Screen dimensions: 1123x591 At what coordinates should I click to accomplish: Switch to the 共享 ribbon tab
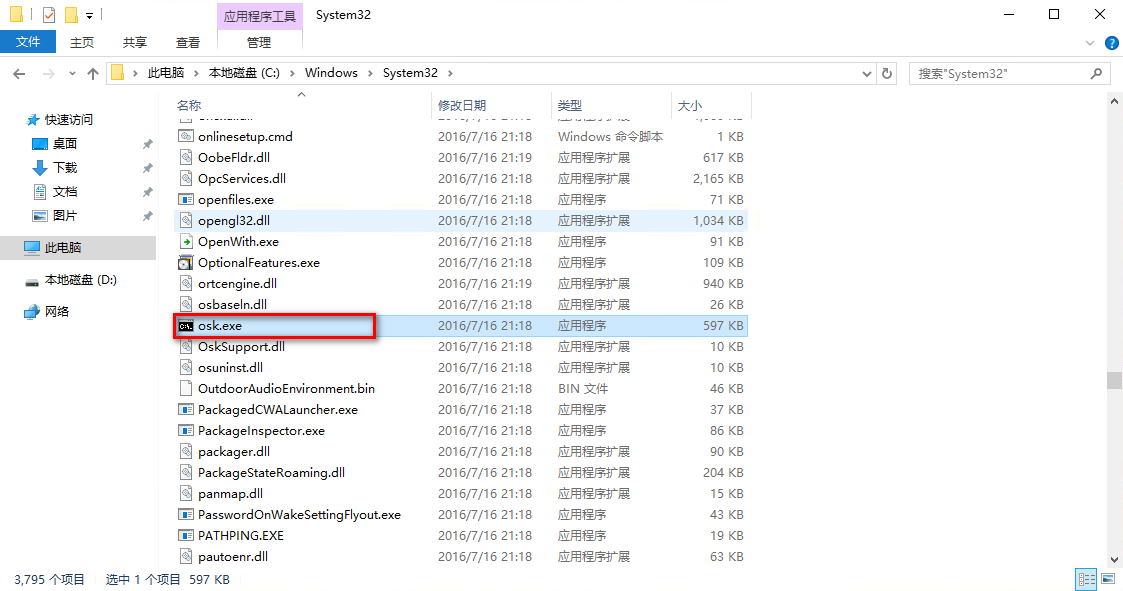[x=135, y=42]
